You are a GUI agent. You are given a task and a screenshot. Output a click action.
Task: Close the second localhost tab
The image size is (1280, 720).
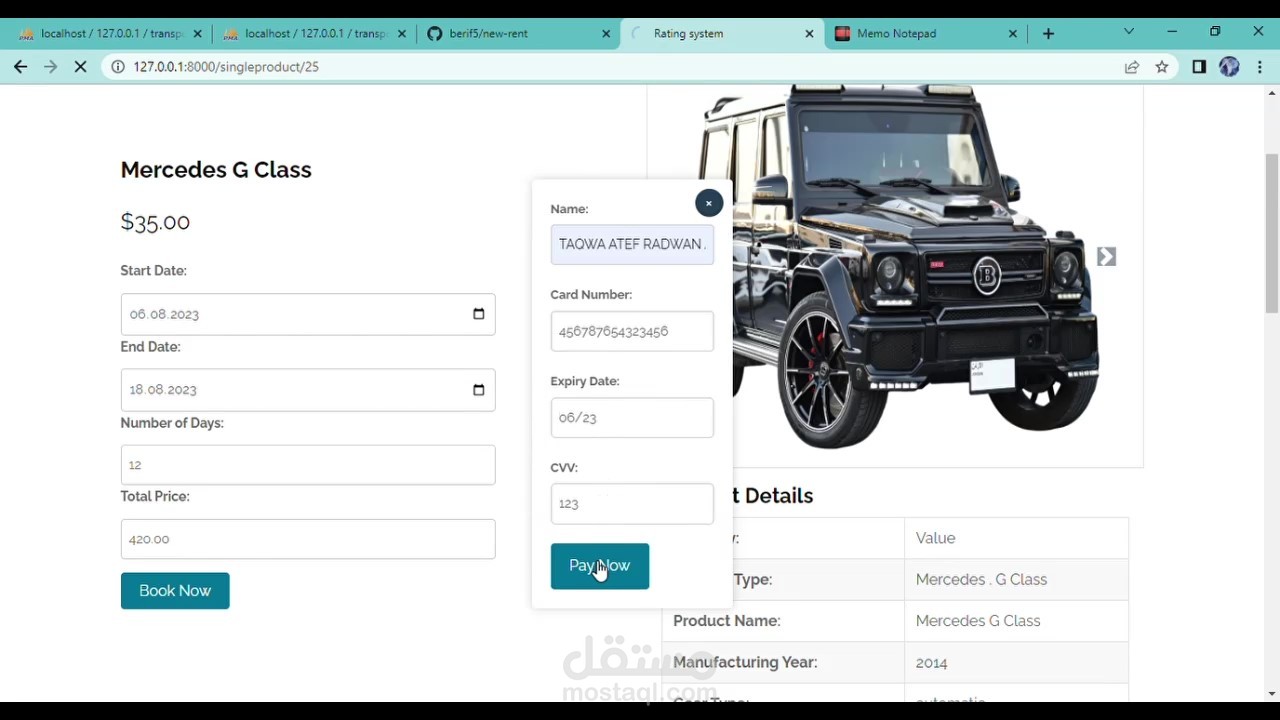click(402, 33)
